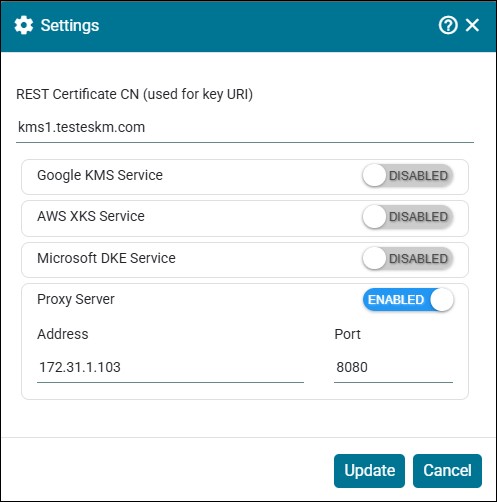Click the proxy Address input field
This screenshot has width=497, height=502.
point(170,368)
